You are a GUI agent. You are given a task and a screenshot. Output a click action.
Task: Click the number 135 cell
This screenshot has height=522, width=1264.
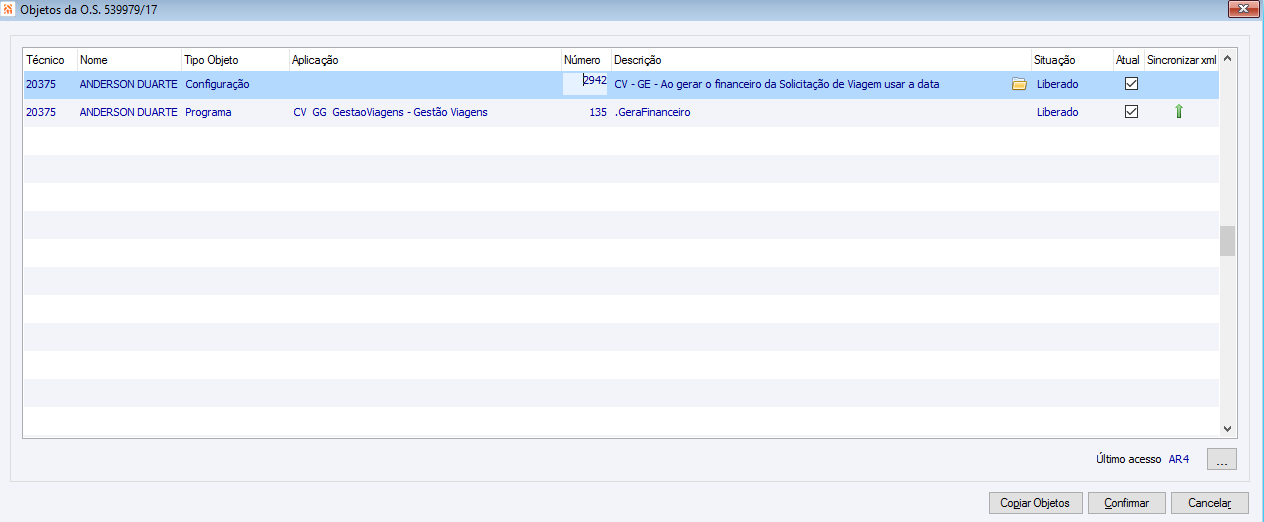tap(598, 112)
